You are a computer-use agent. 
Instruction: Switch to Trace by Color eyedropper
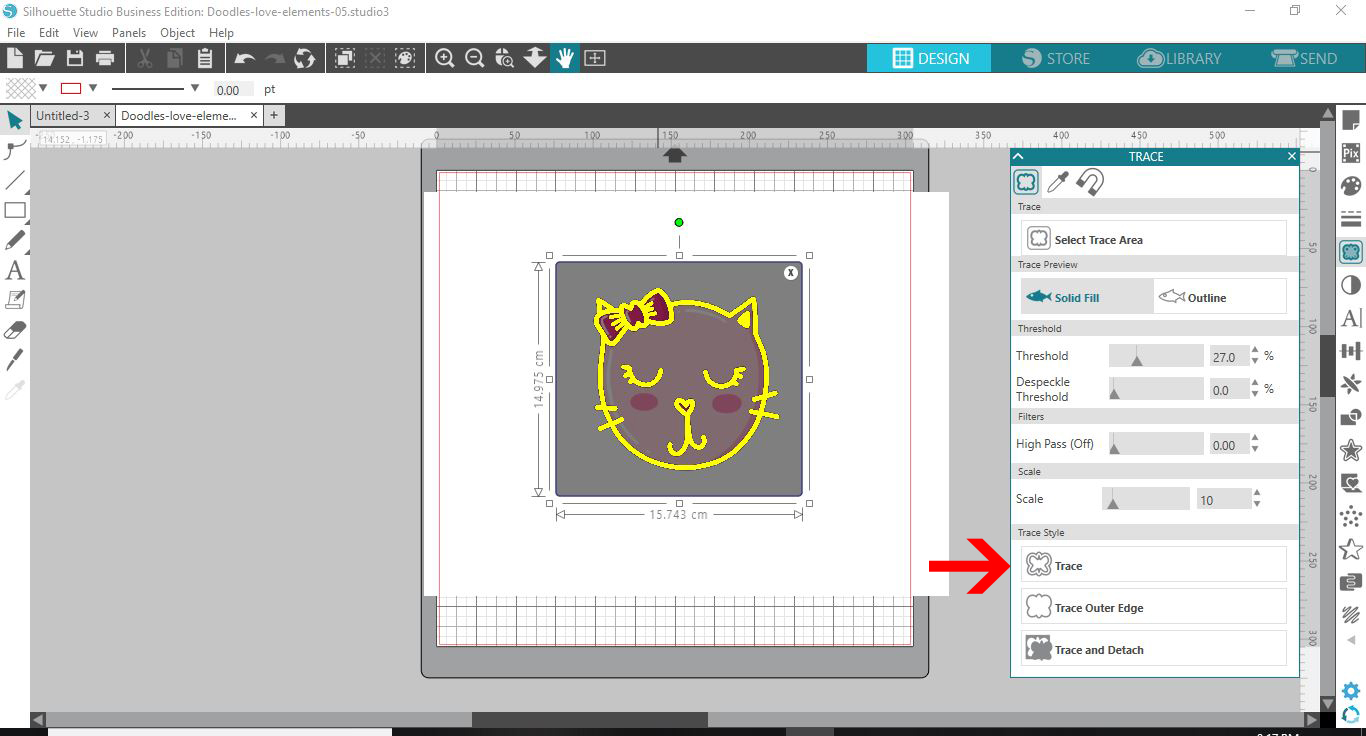coord(1058,182)
